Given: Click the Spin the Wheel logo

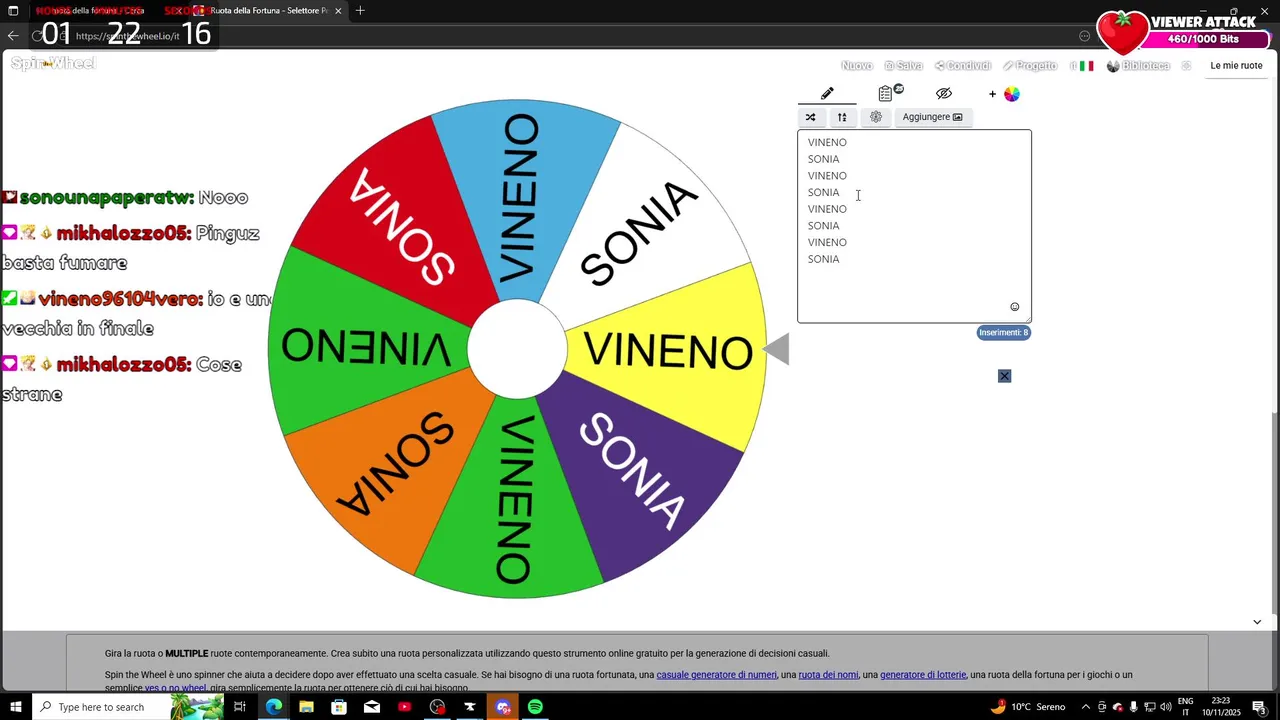Looking at the screenshot, I should [53, 63].
